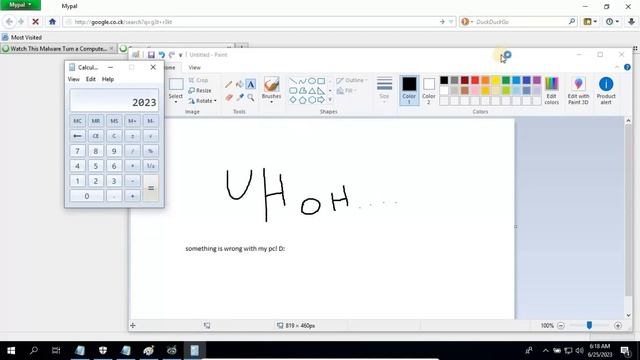Click the browser Stop loading X icon
The width and height of the screenshot is (640, 360).
tap(36, 22)
